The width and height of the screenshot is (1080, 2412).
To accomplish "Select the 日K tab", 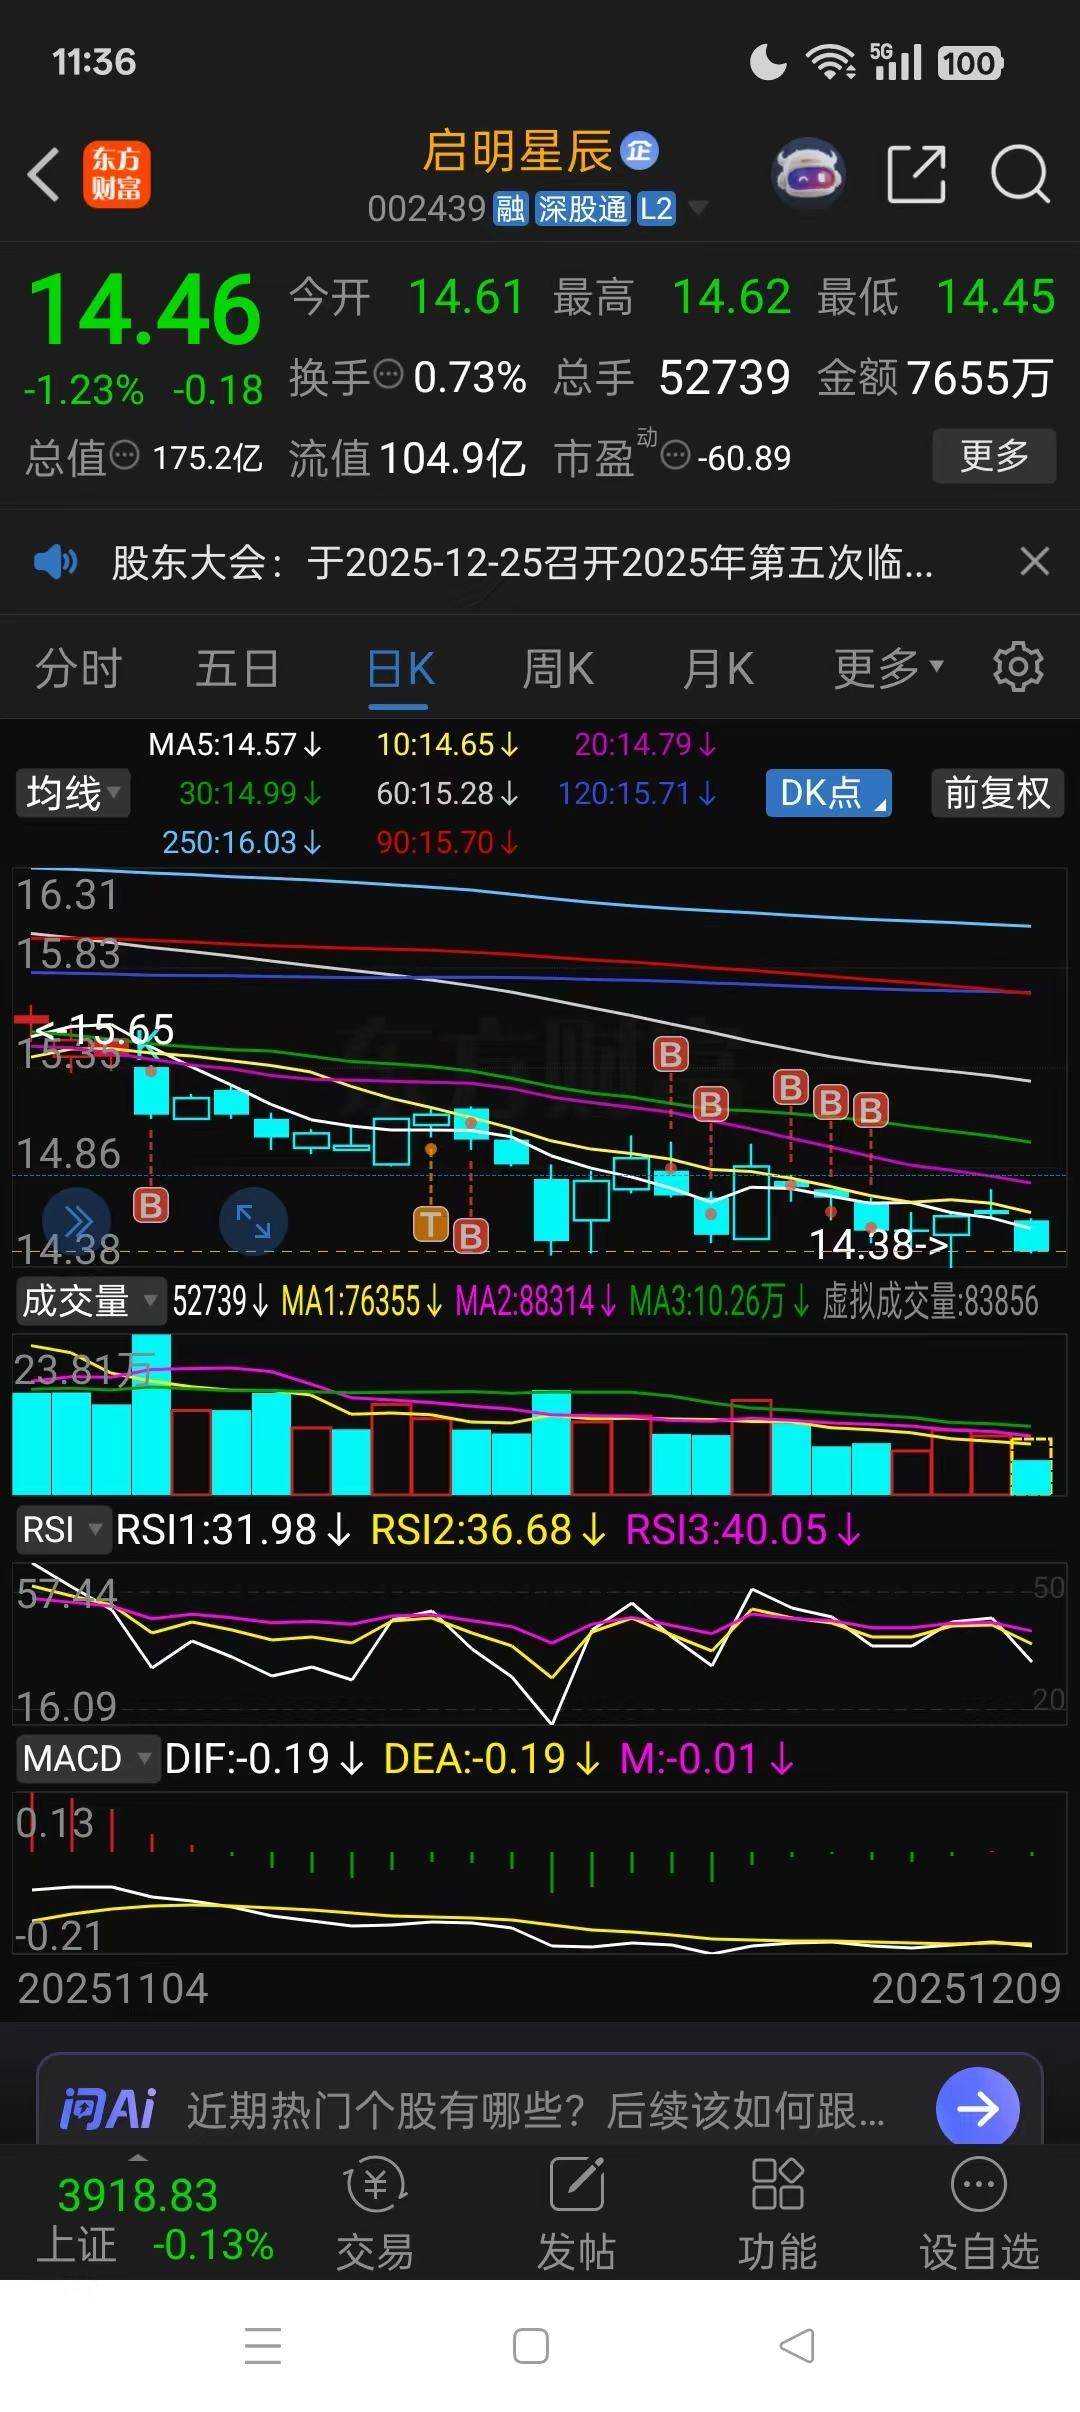I will point(400,668).
